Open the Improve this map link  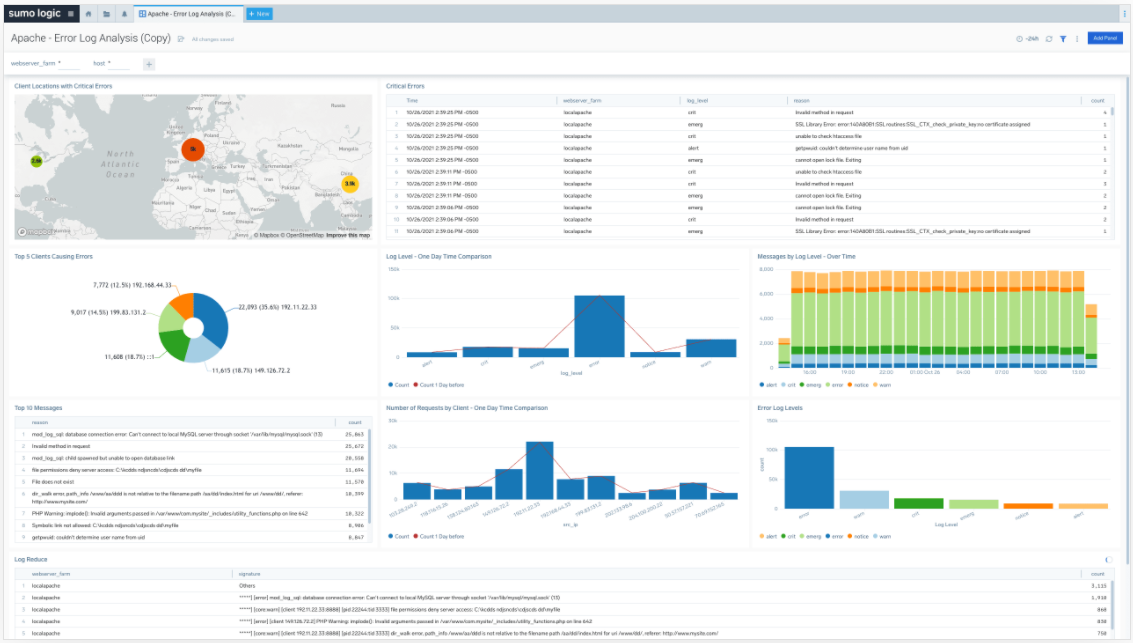(x=348, y=236)
